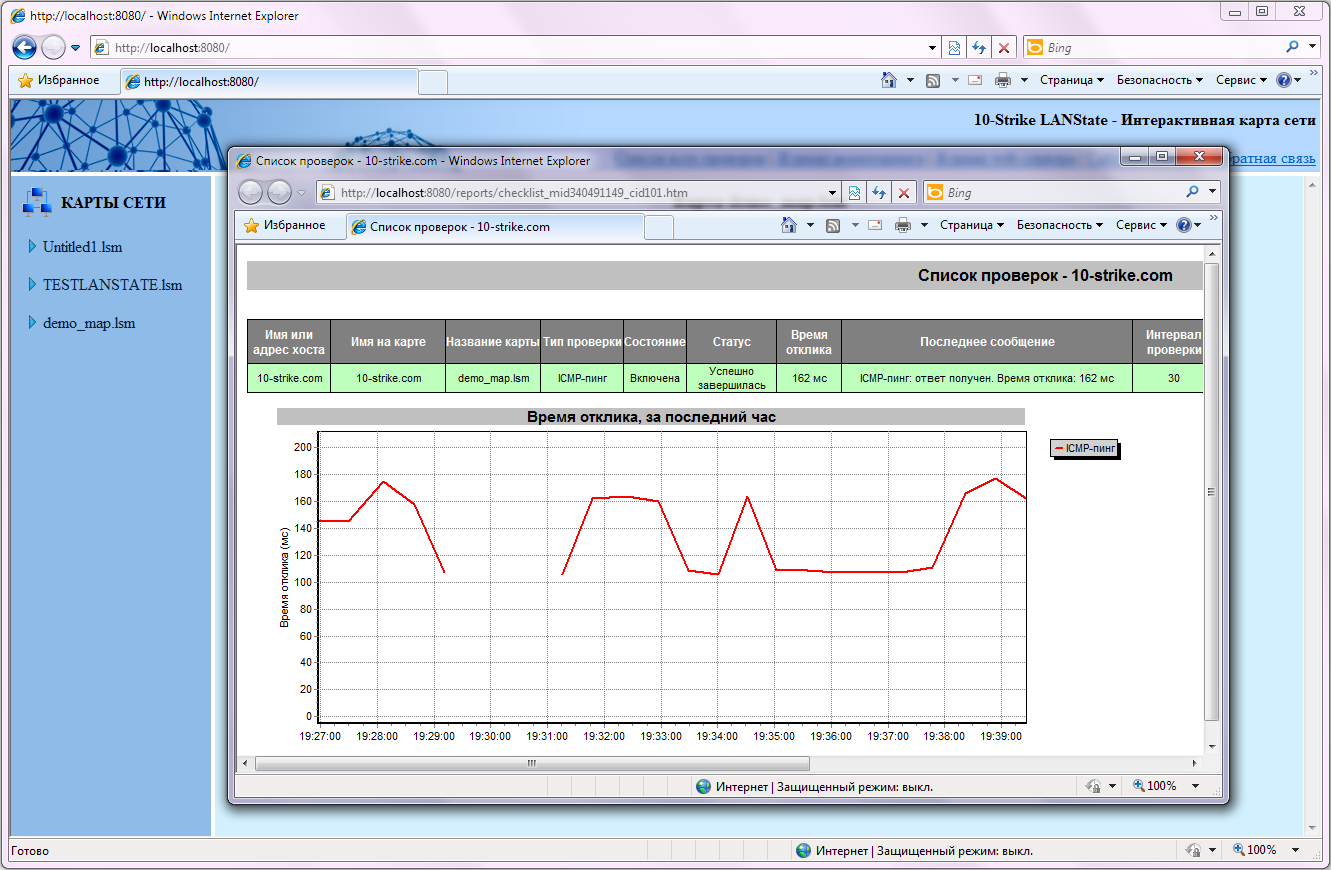Click table cell ICMP-пинг in check type column
Viewport: 1331px width, 870px height.
(582, 378)
